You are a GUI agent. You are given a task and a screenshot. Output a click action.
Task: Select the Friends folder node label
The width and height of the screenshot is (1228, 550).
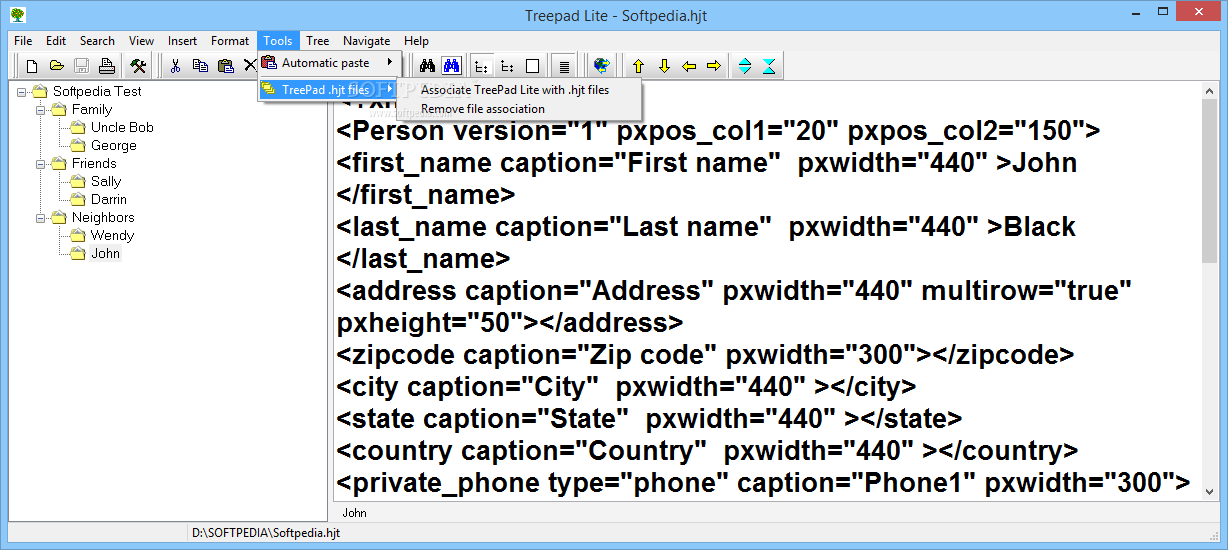pos(94,163)
